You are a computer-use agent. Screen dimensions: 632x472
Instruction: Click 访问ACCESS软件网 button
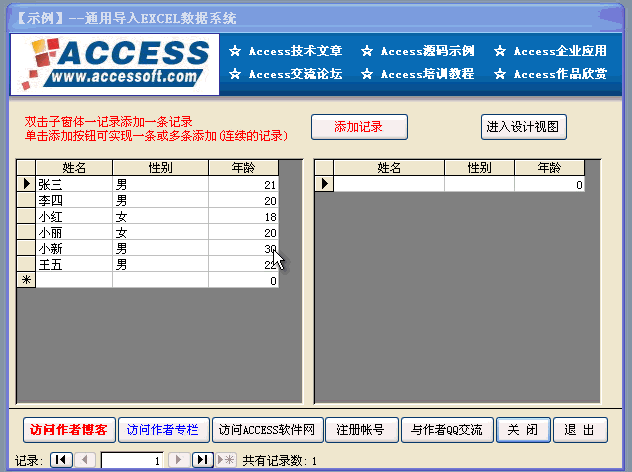point(267,430)
